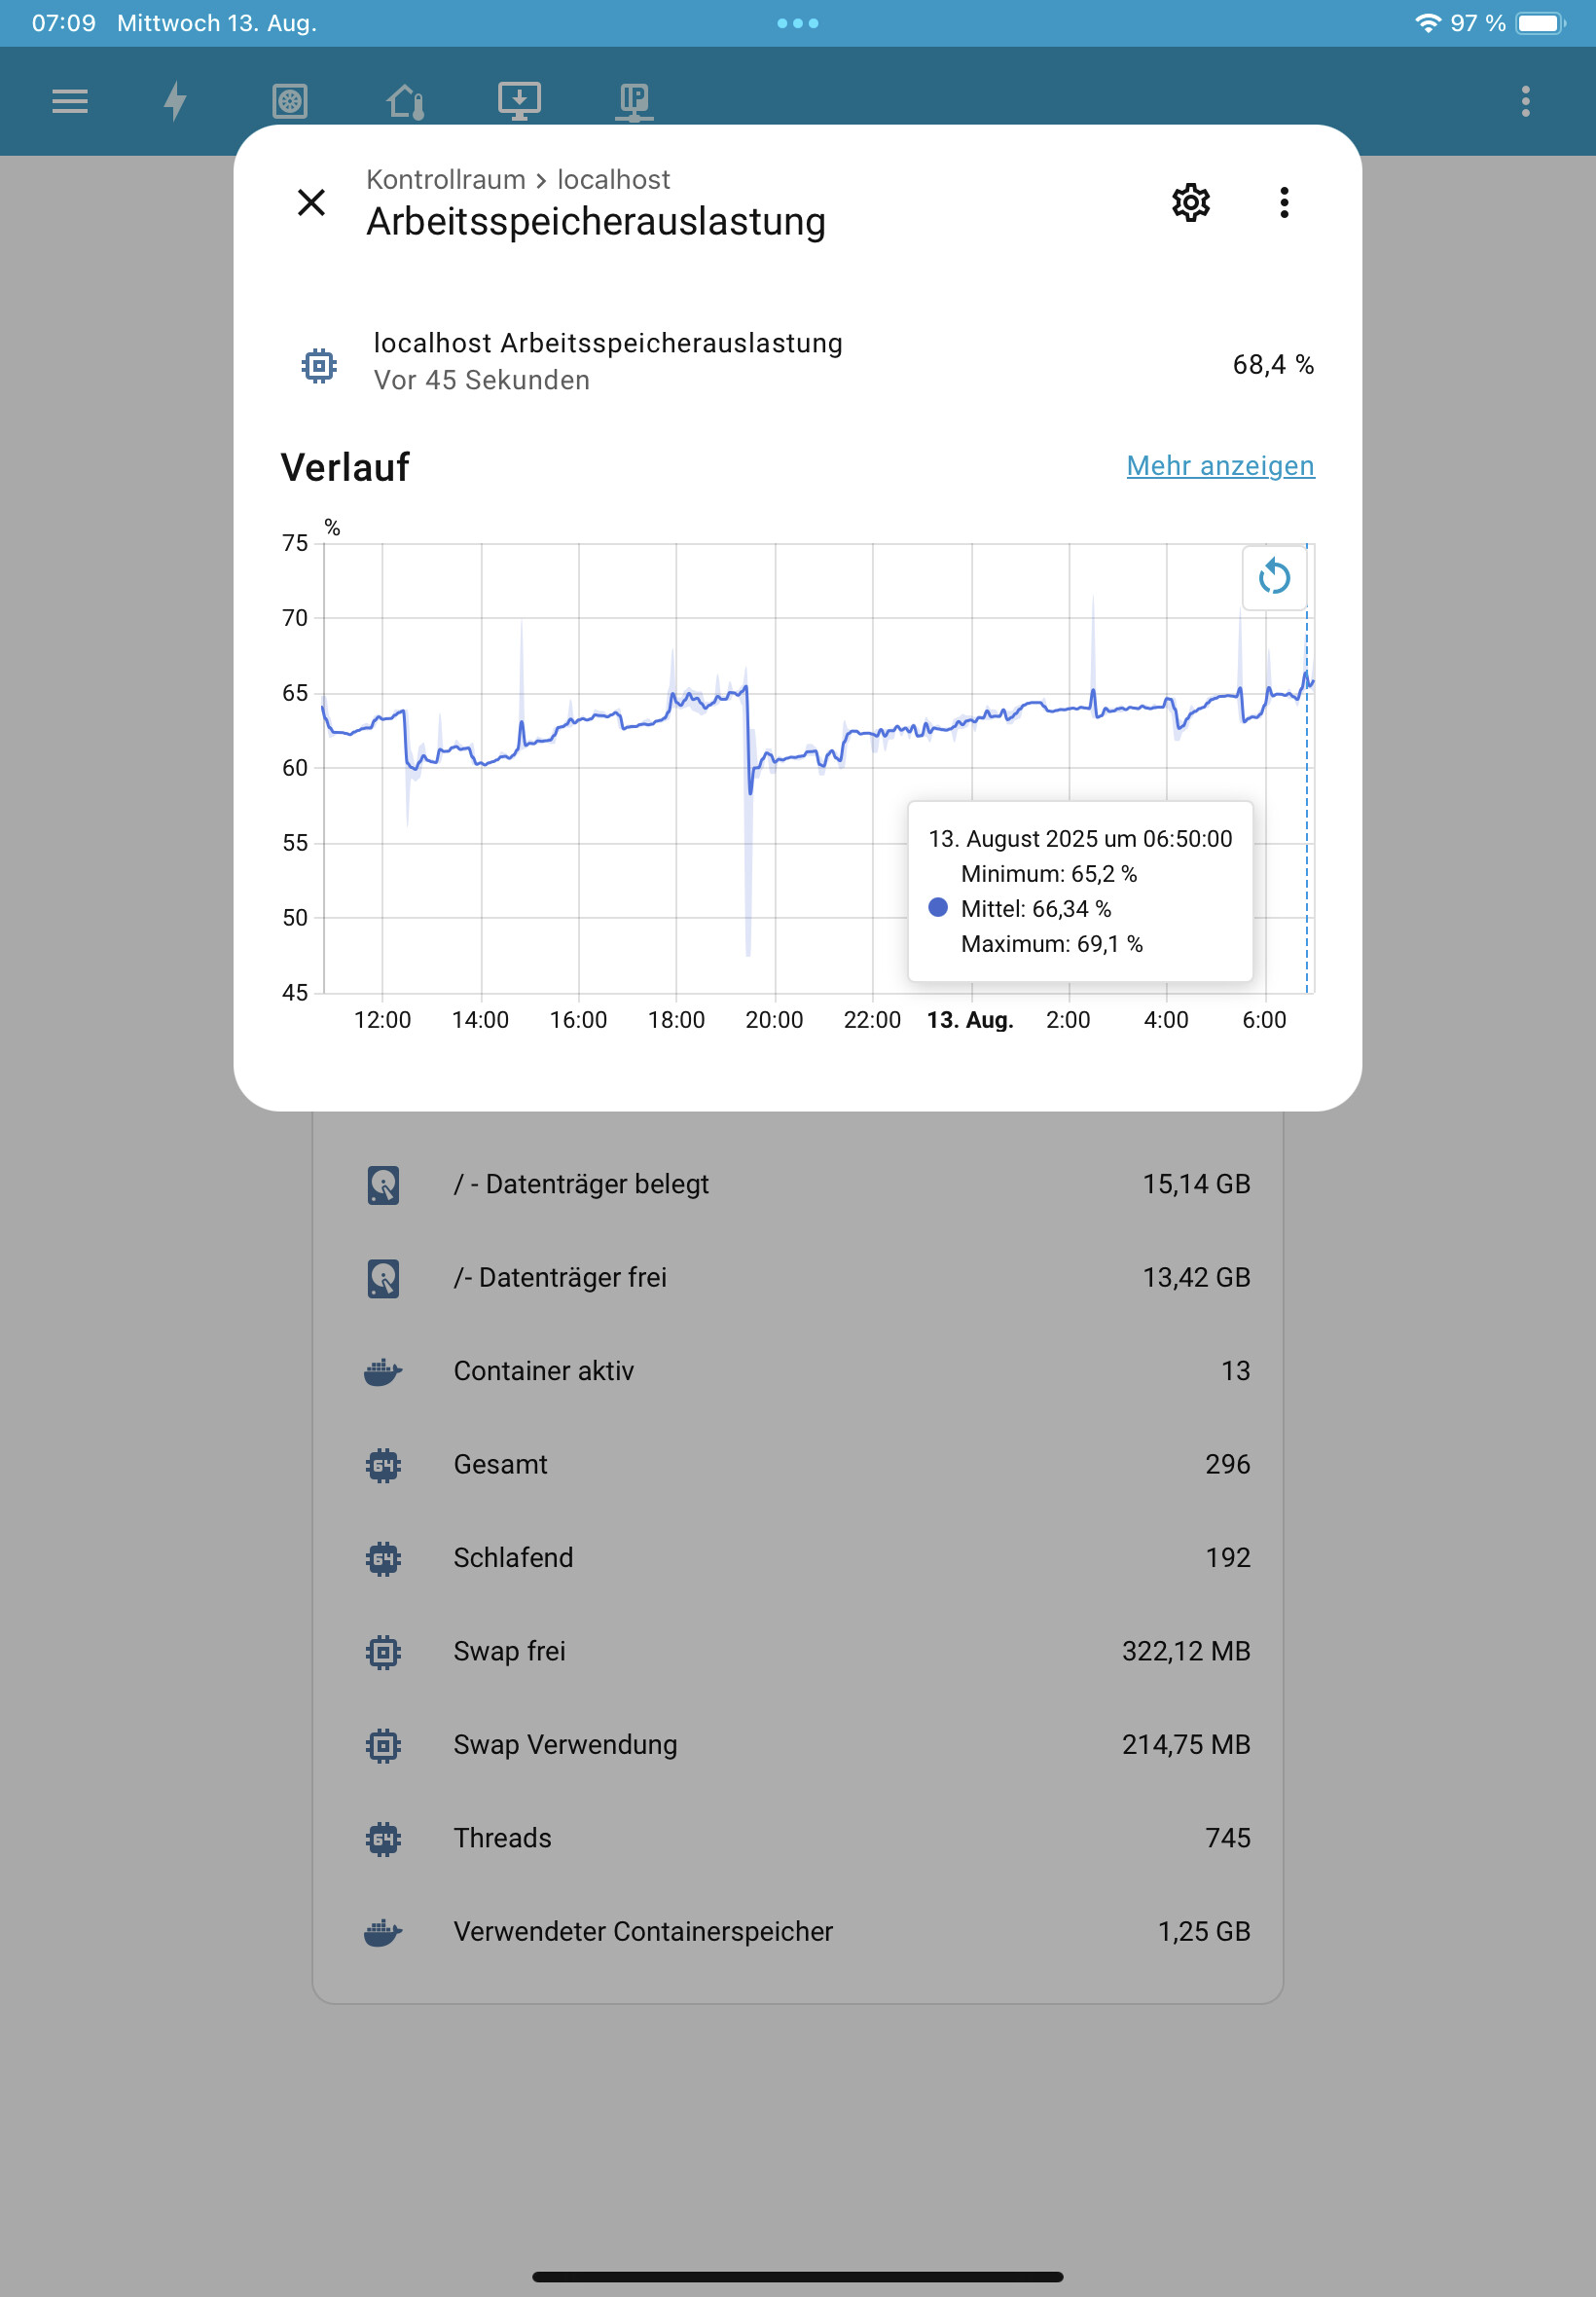1596x2297 pixels.
Task: Select the "Kontrollraum" breadcrumb
Action: (x=445, y=180)
